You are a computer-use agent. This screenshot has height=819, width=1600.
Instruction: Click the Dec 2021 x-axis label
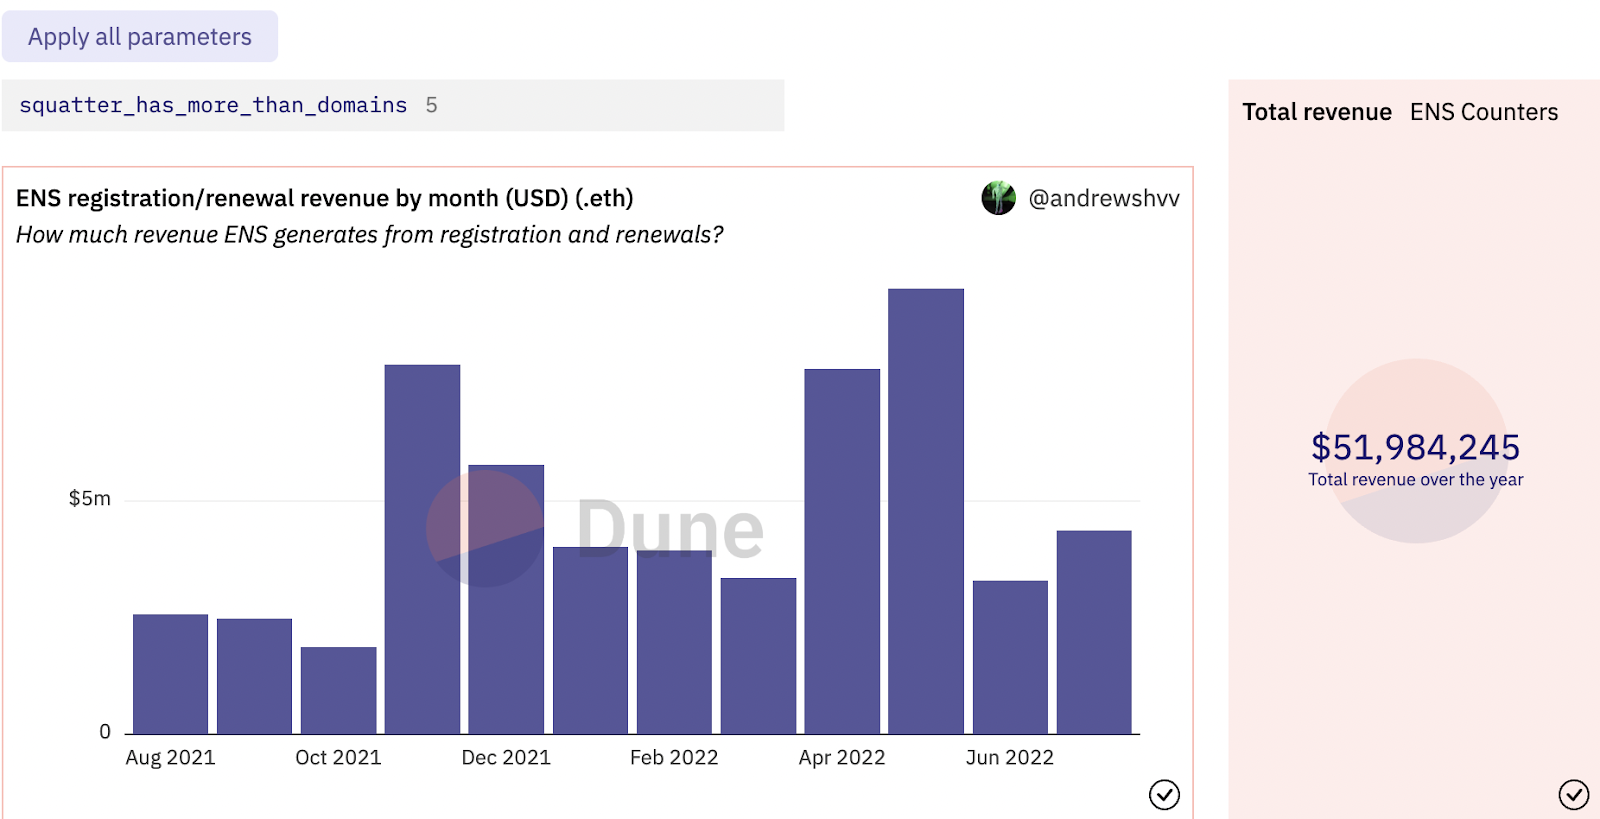(x=506, y=758)
